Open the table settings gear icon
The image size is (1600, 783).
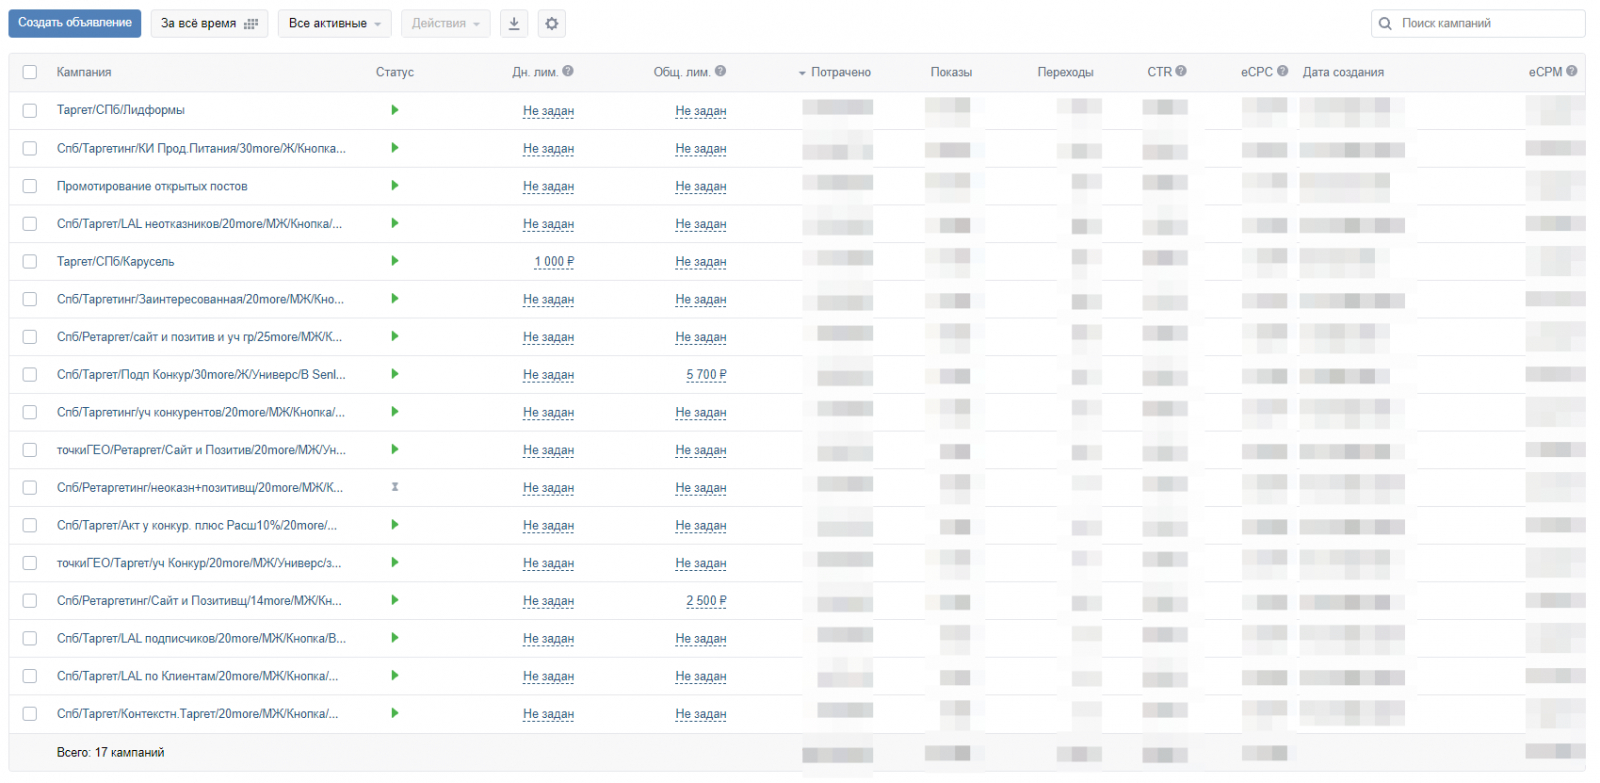[x=551, y=23]
